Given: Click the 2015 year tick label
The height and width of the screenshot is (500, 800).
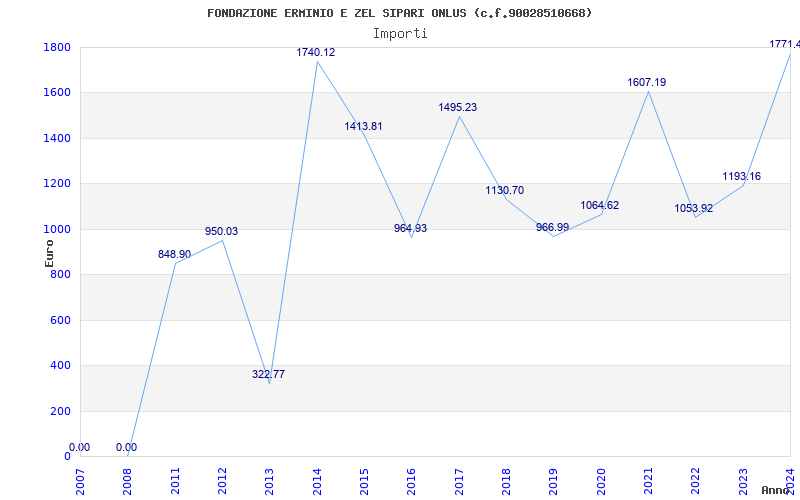Looking at the screenshot, I should (364, 481).
